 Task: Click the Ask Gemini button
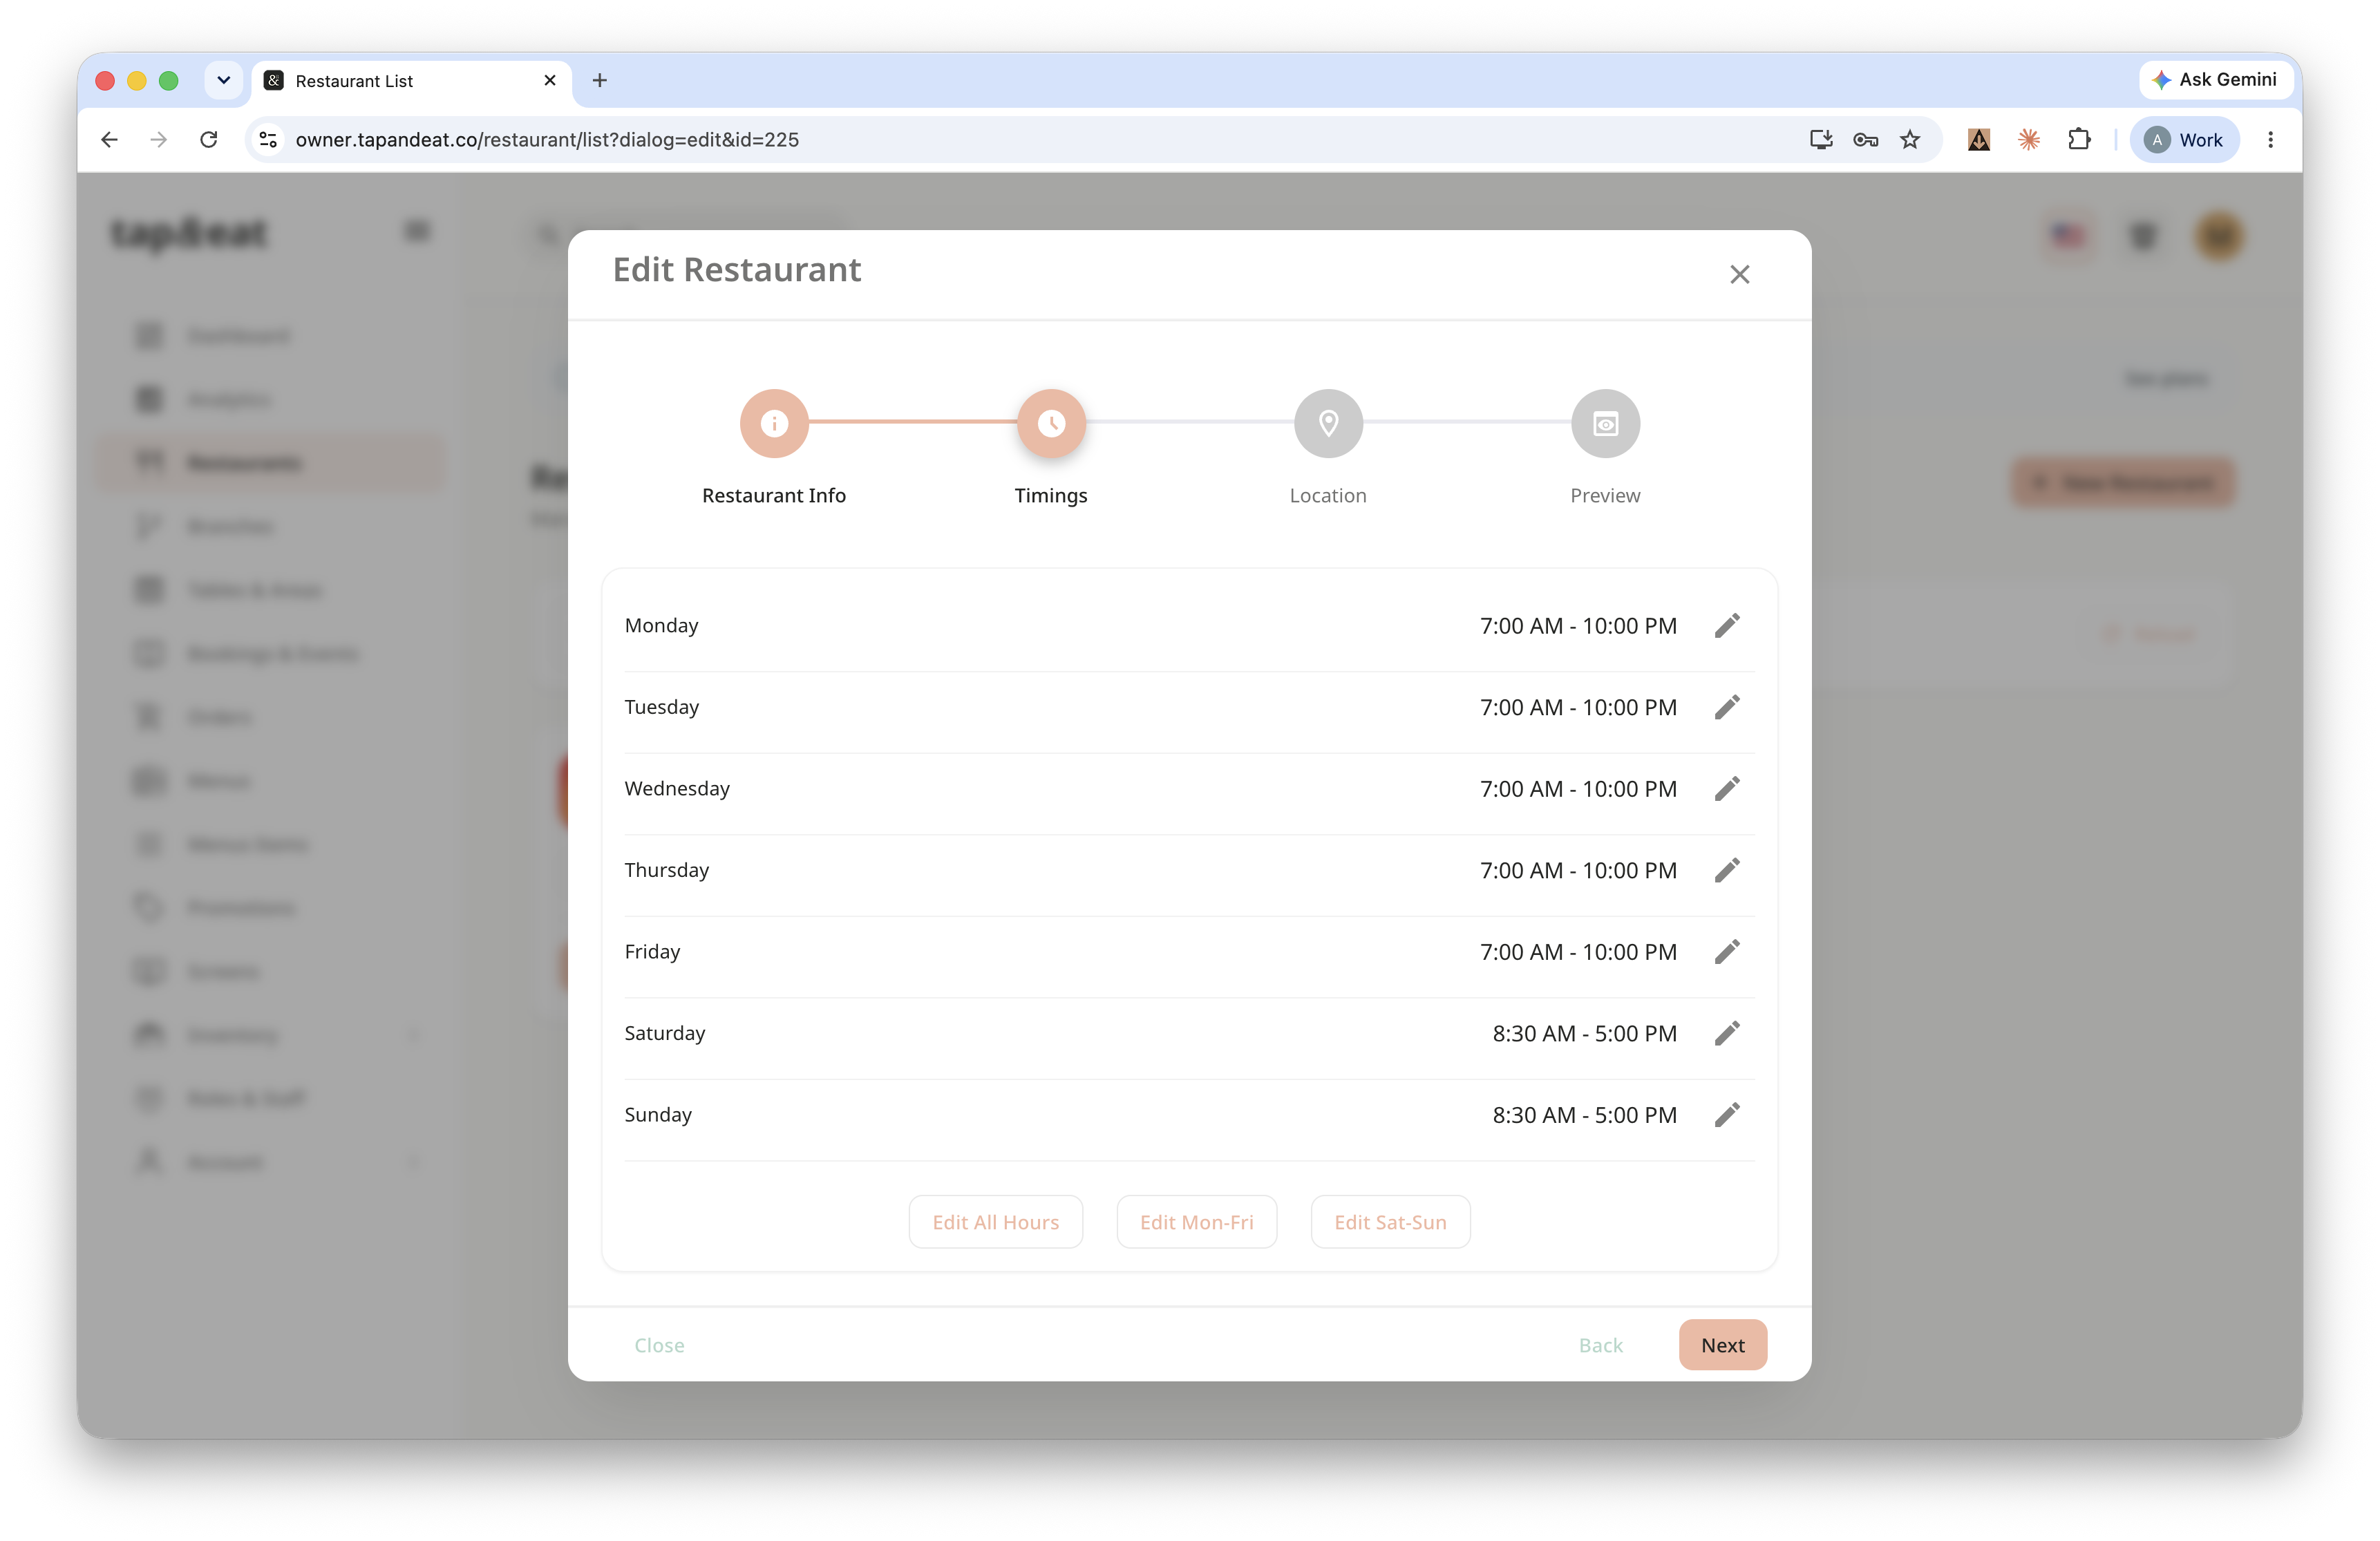[2215, 80]
